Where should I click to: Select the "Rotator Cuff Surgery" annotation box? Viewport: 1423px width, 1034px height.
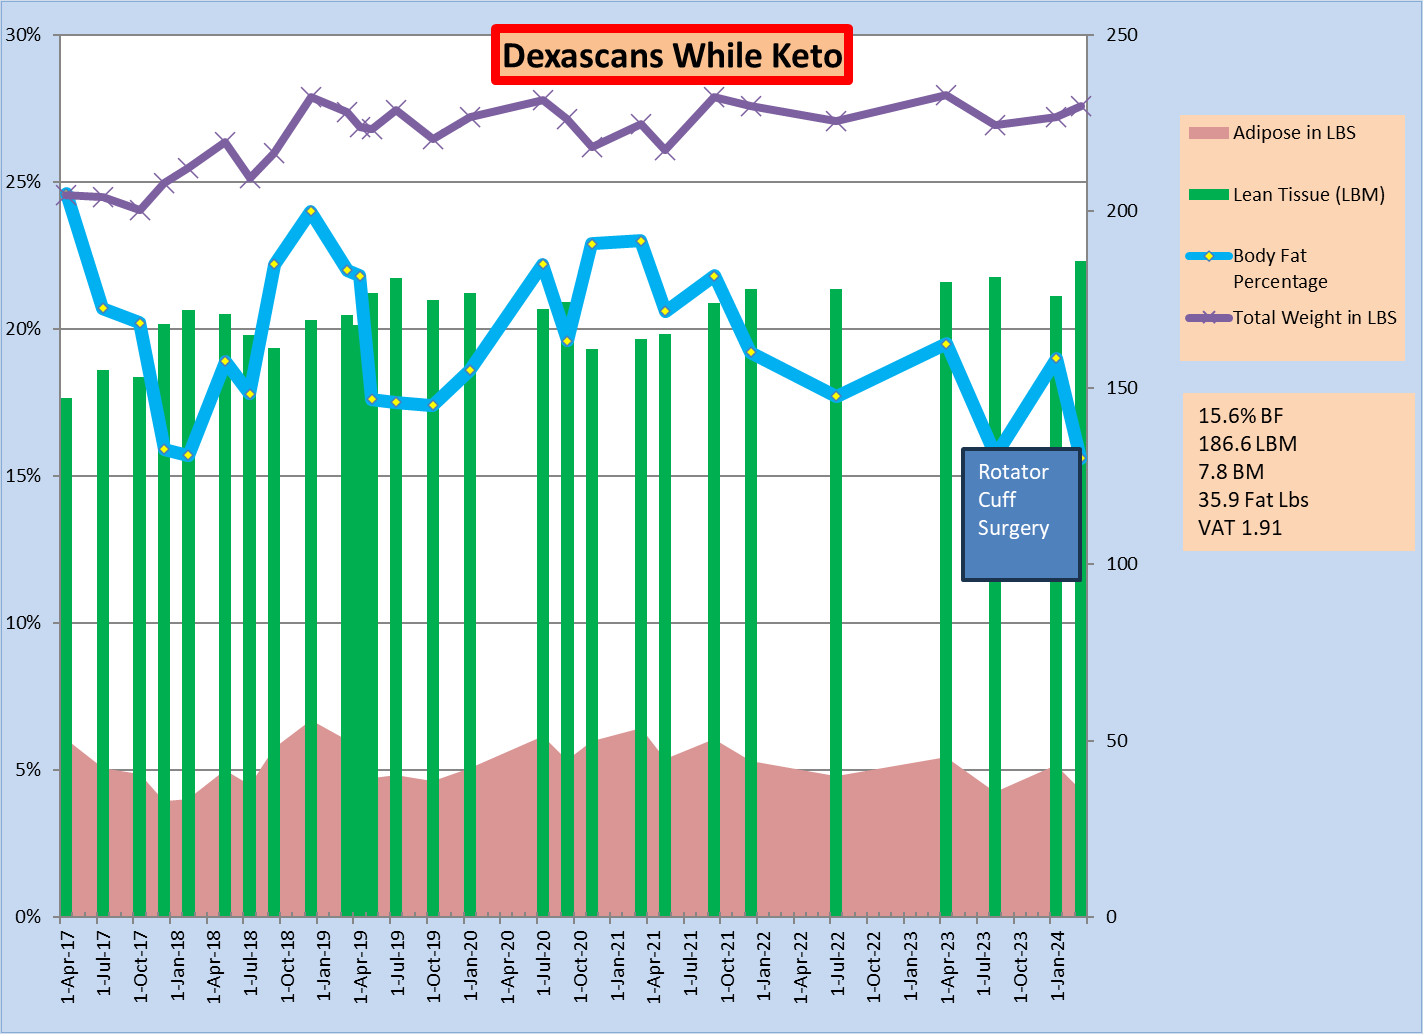point(1021,514)
